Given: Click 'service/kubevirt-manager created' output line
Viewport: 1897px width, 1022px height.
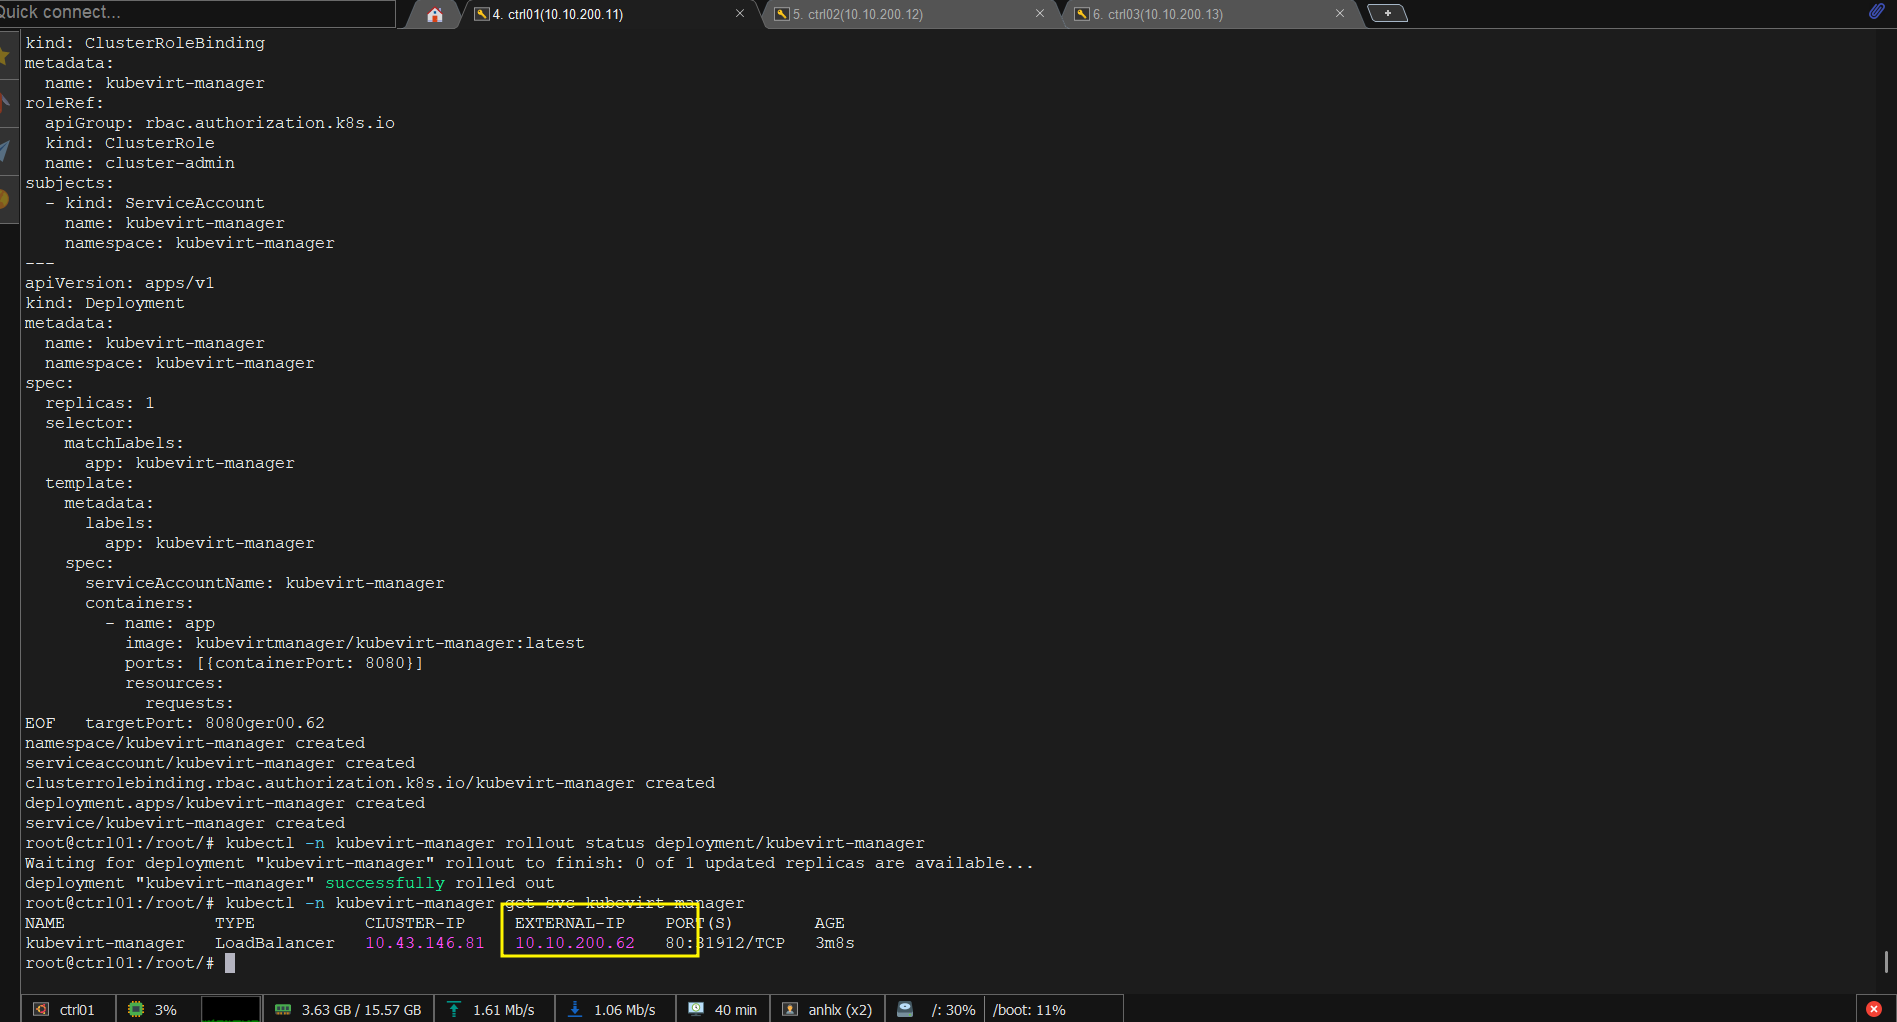Looking at the screenshot, I should click(185, 823).
